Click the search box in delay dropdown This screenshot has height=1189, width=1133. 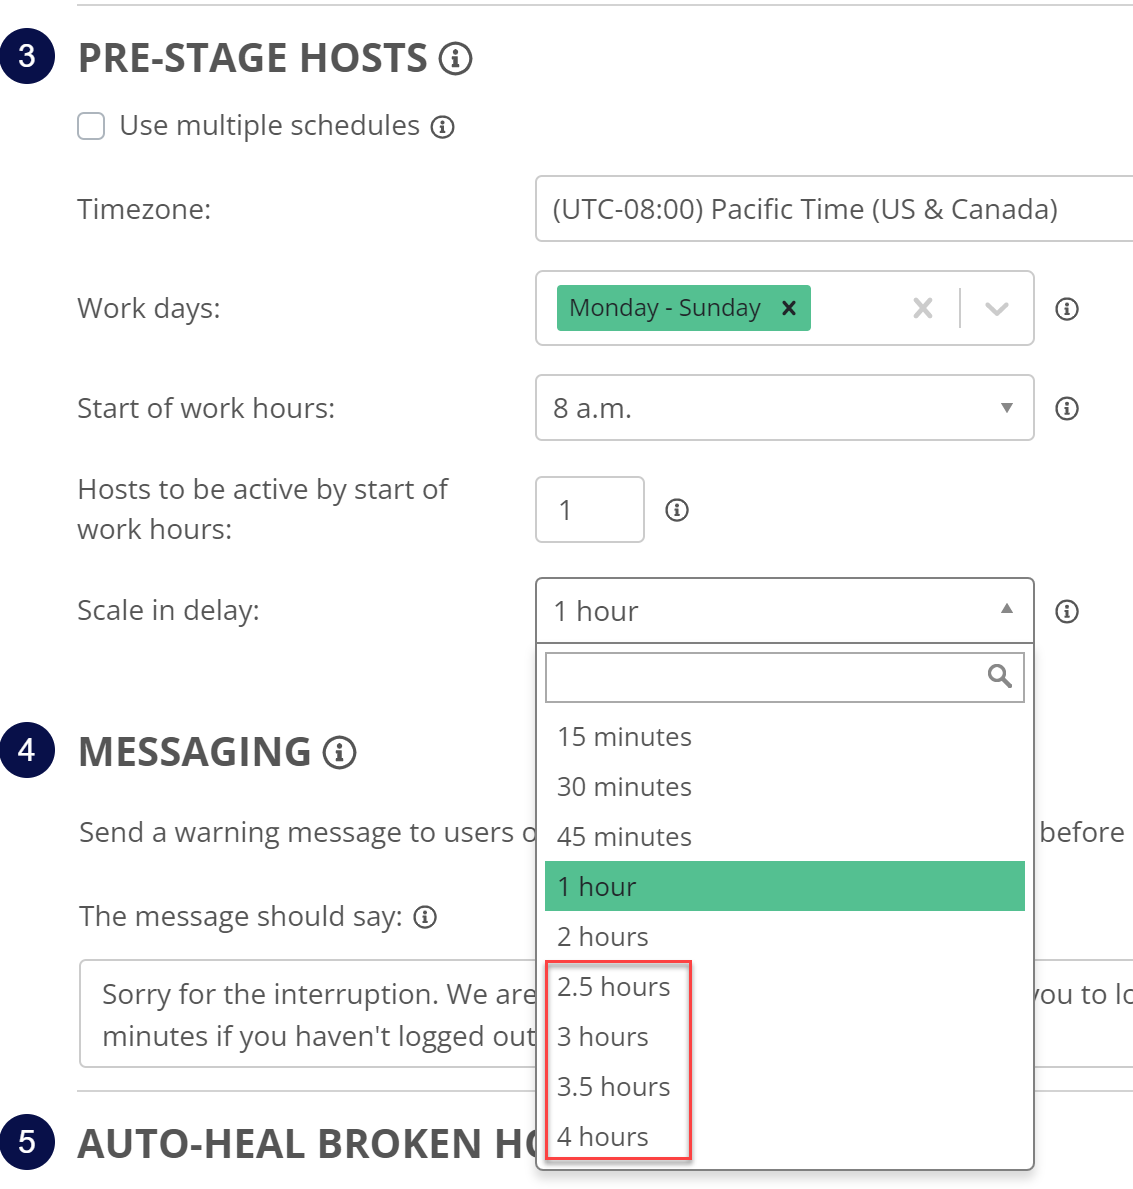click(766, 677)
